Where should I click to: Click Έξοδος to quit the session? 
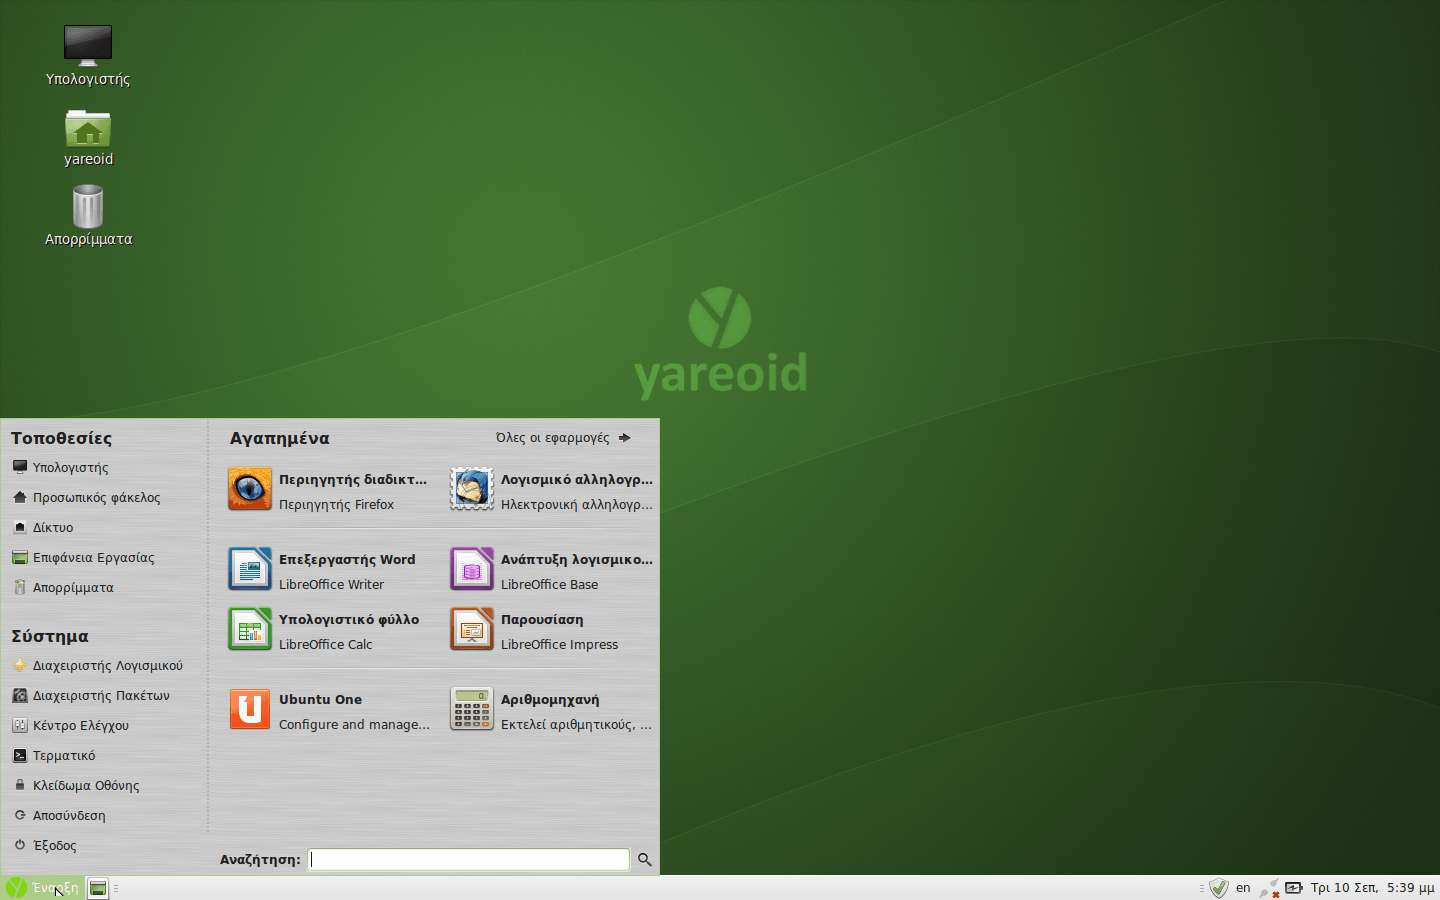tap(54, 846)
